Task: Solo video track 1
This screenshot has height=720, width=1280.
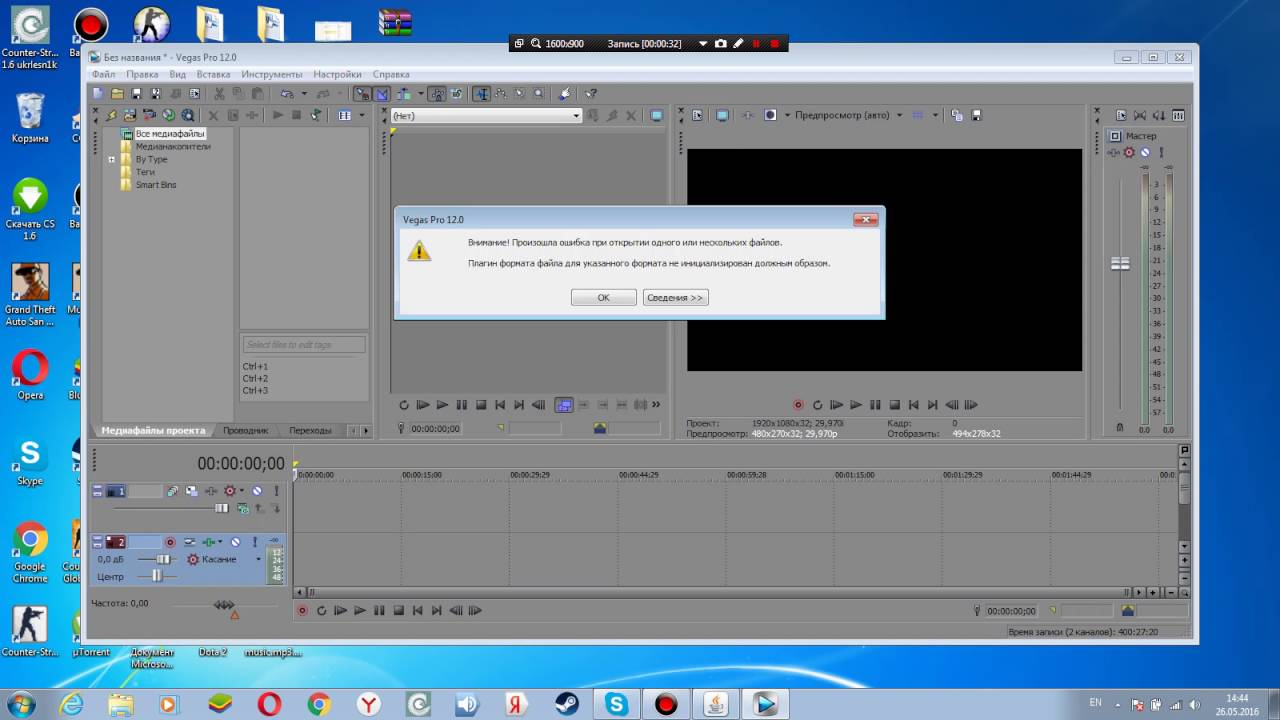Action: 277,491
